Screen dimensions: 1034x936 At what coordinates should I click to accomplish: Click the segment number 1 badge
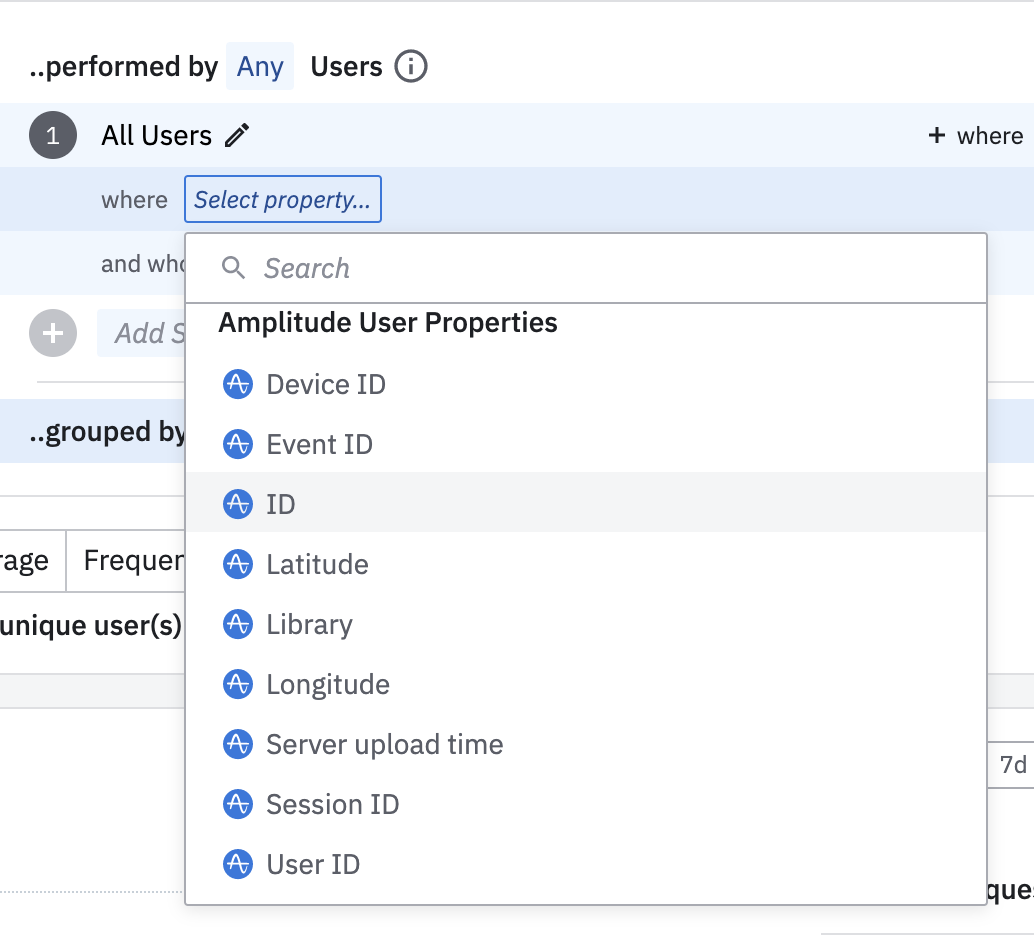53,136
